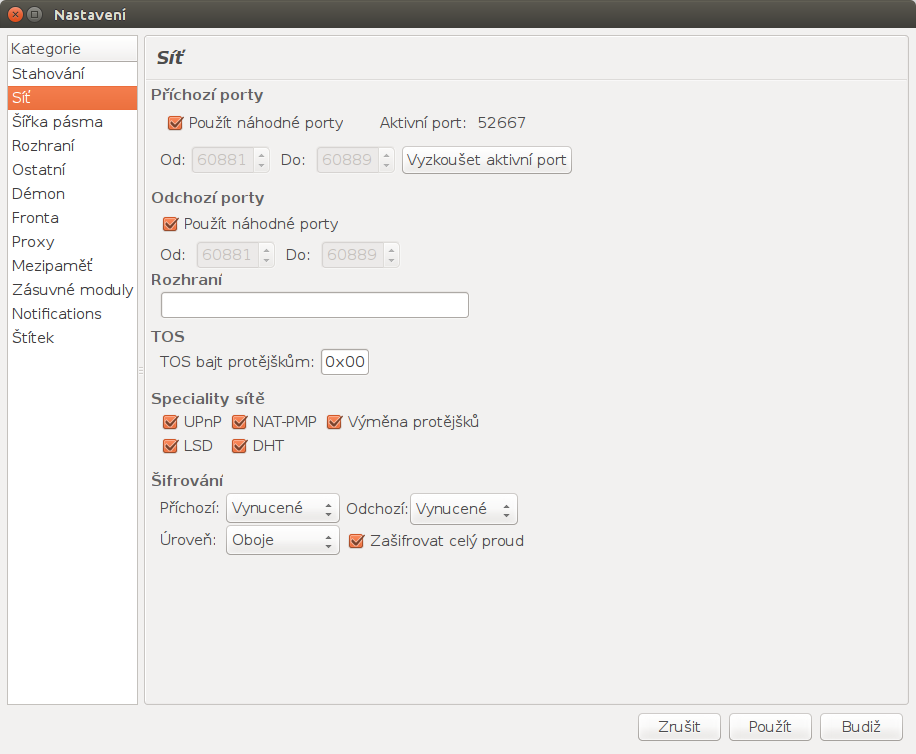Enable random ports under Příchozí porty
The width and height of the screenshot is (916, 754).
[176, 123]
